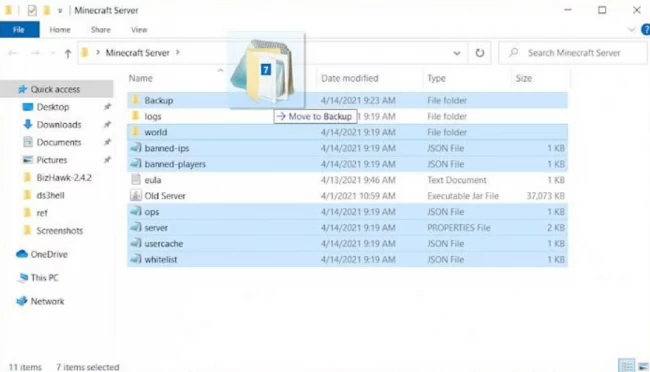
Task: Click the banned-ips file icon
Action: 135,148
